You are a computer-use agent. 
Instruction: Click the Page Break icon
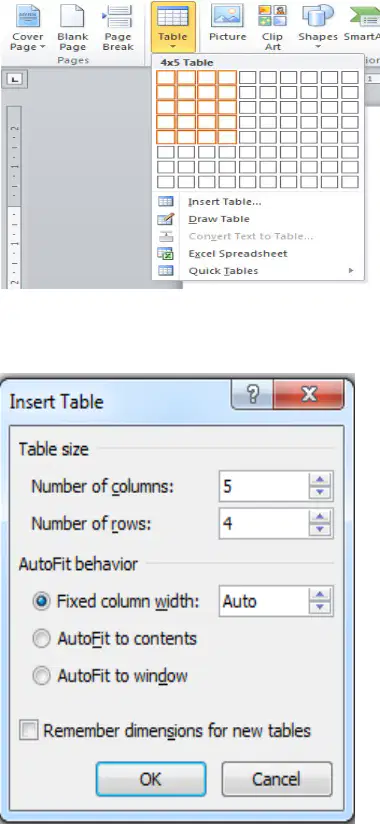(117, 16)
